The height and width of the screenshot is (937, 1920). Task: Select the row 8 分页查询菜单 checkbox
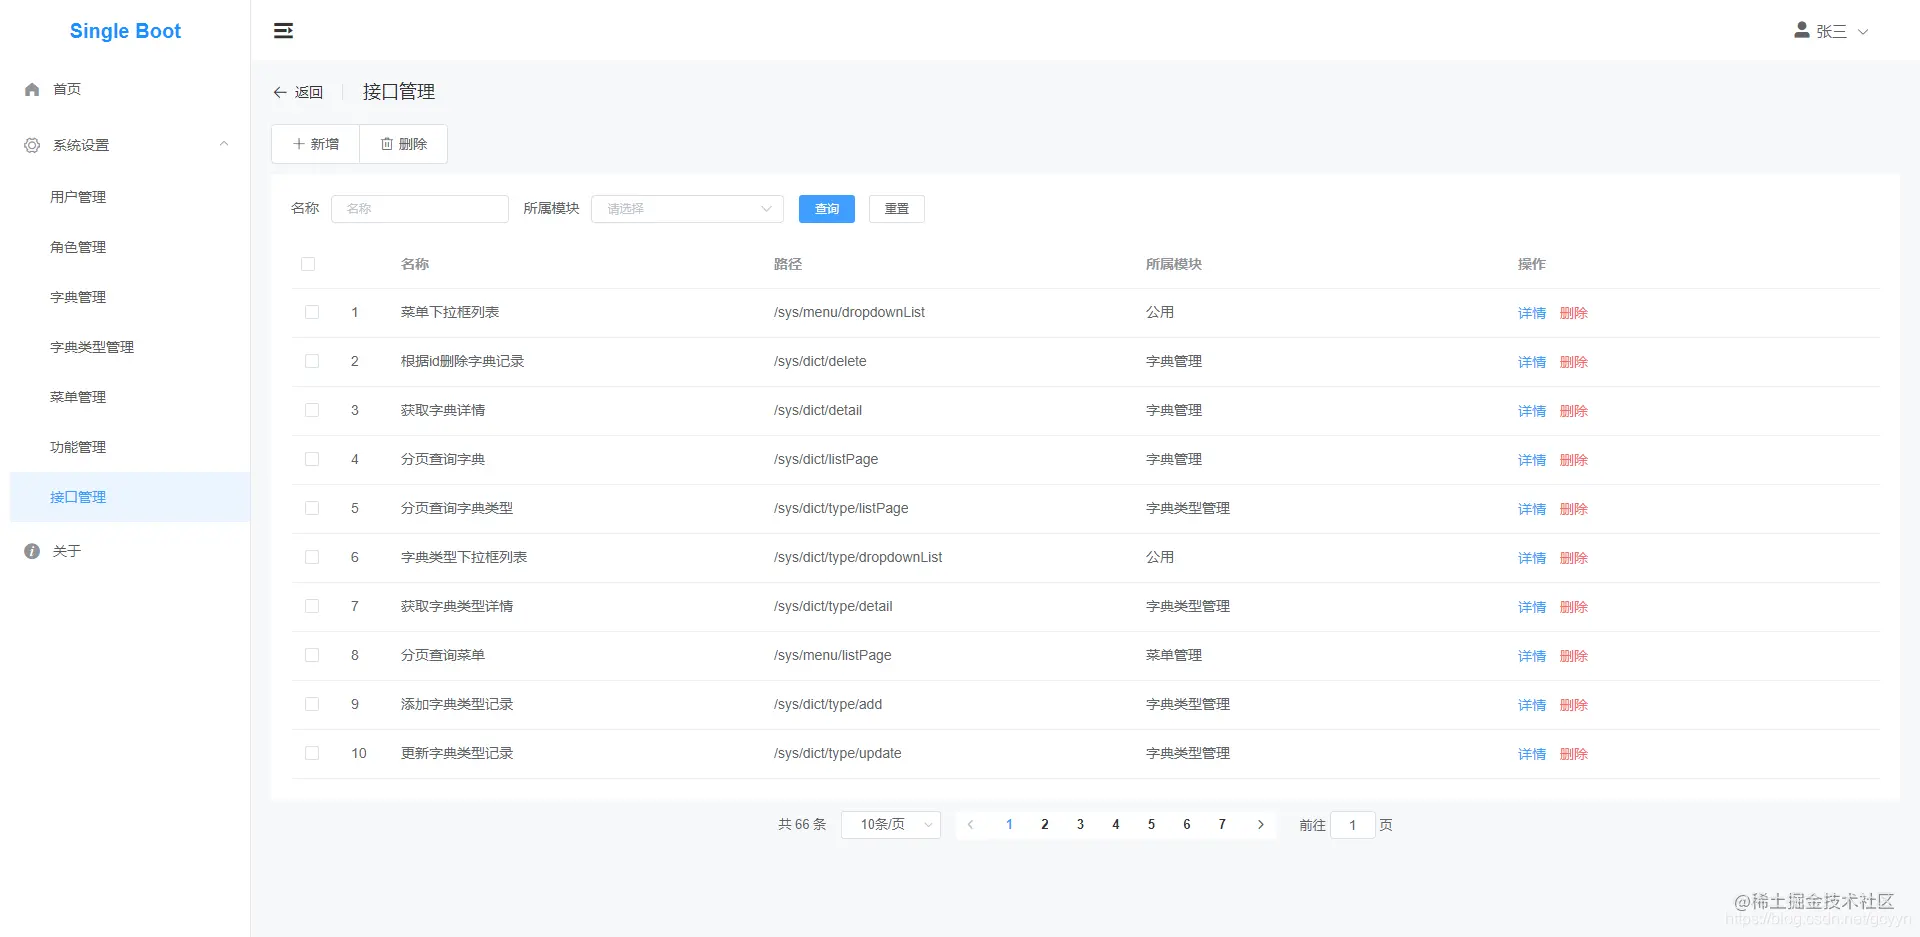pos(312,655)
